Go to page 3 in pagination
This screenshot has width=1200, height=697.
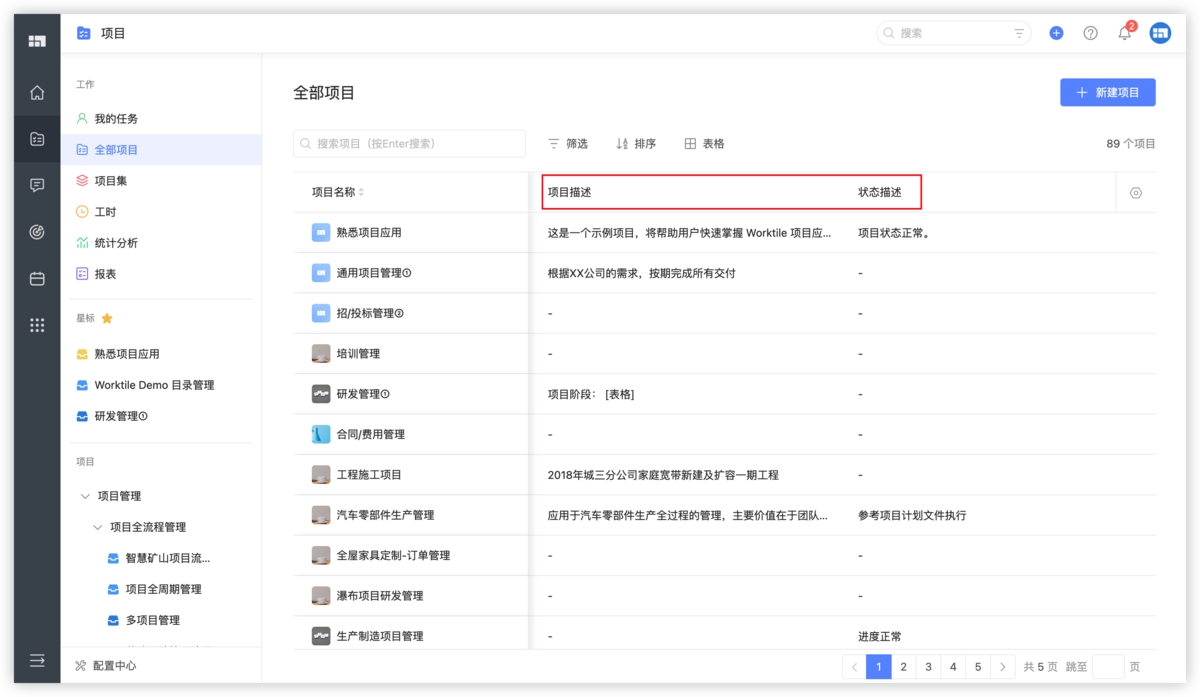click(x=928, y=667)
